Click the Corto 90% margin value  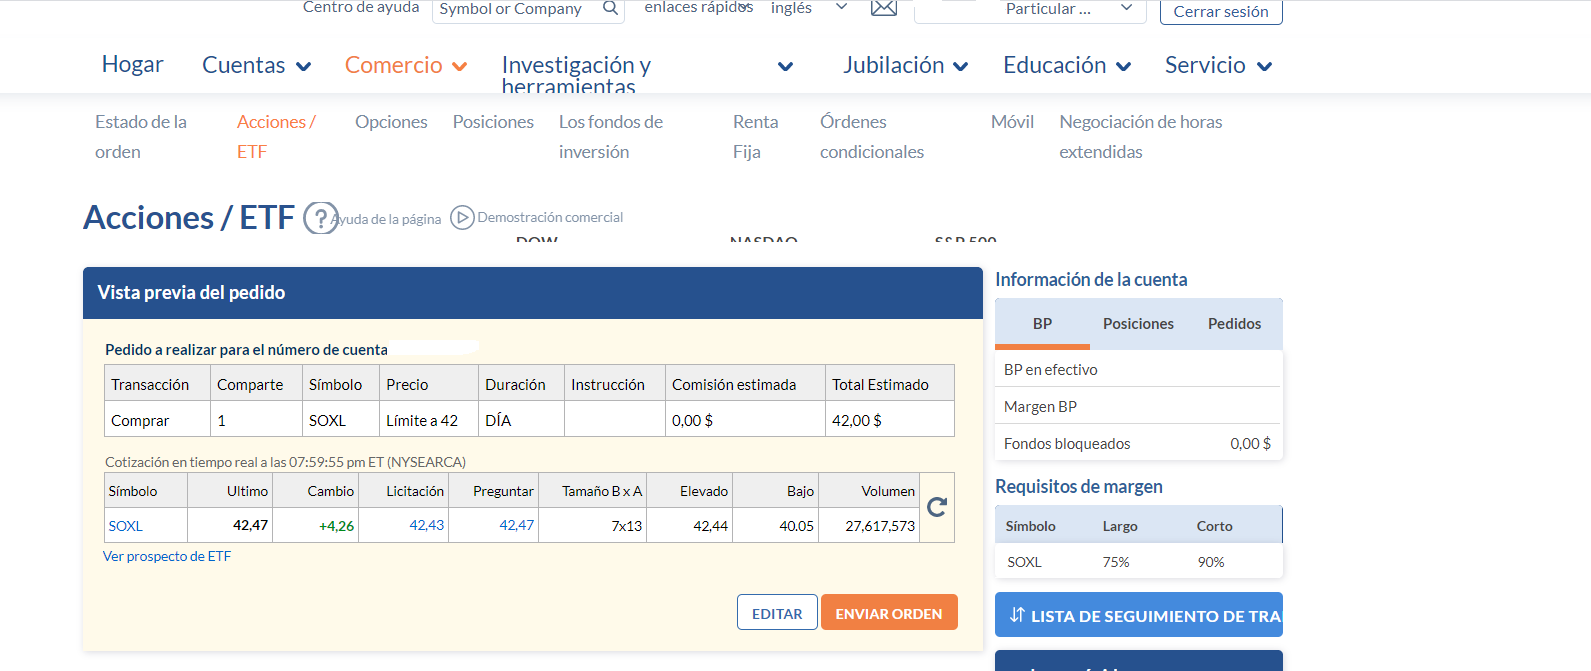1211,562
